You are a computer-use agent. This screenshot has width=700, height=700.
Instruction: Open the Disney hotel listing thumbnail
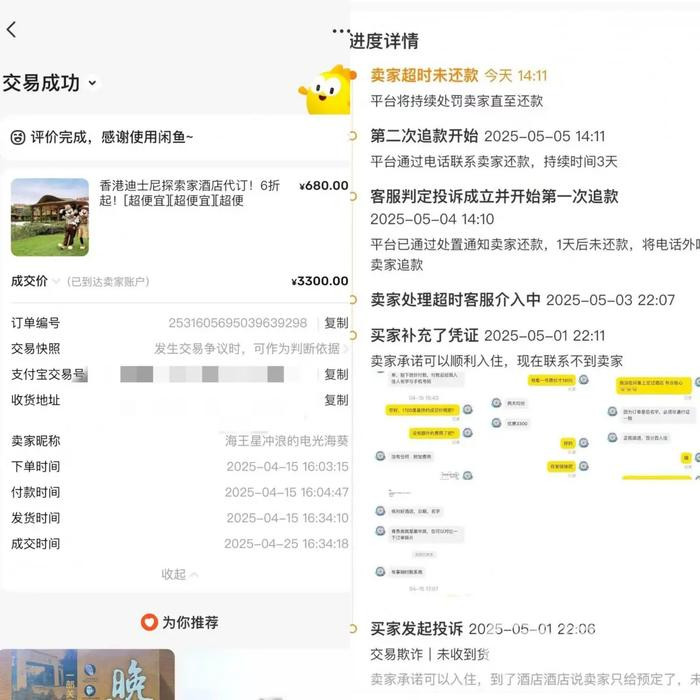tap(50, 217)
